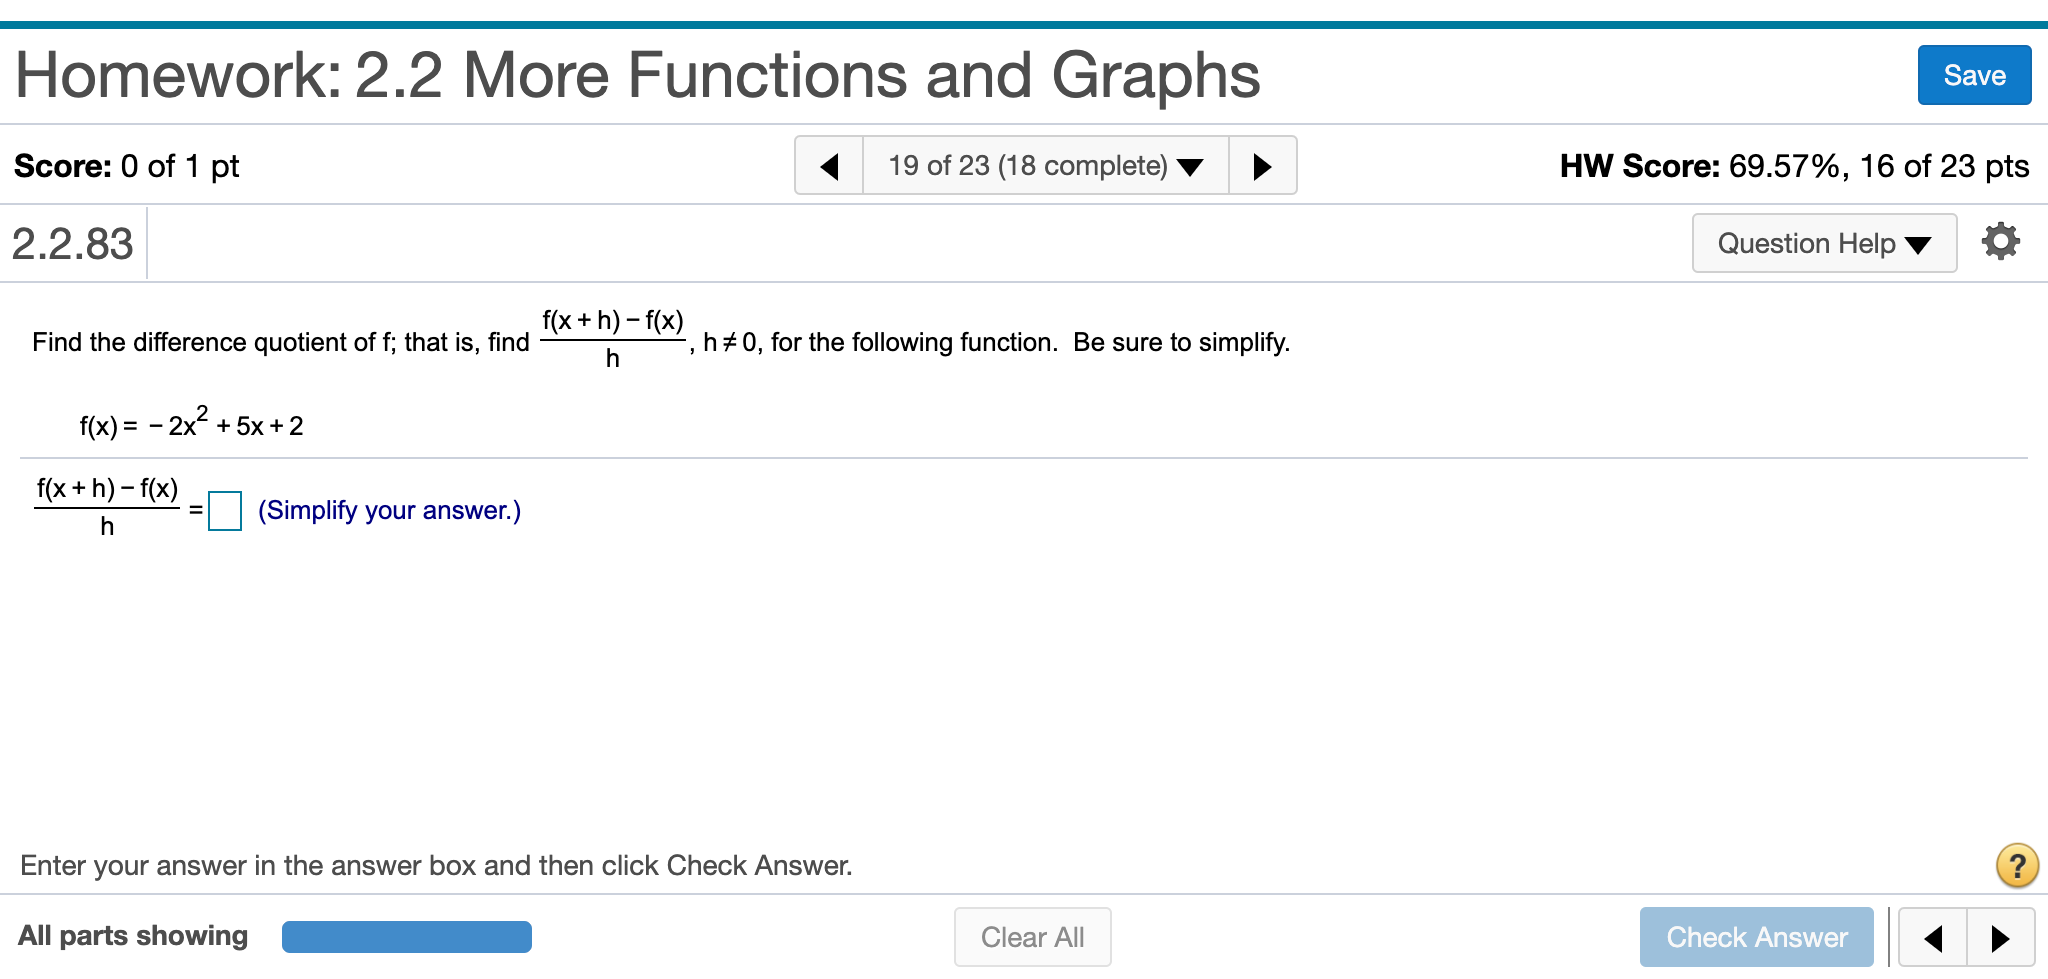Click the Save button

1973,75
